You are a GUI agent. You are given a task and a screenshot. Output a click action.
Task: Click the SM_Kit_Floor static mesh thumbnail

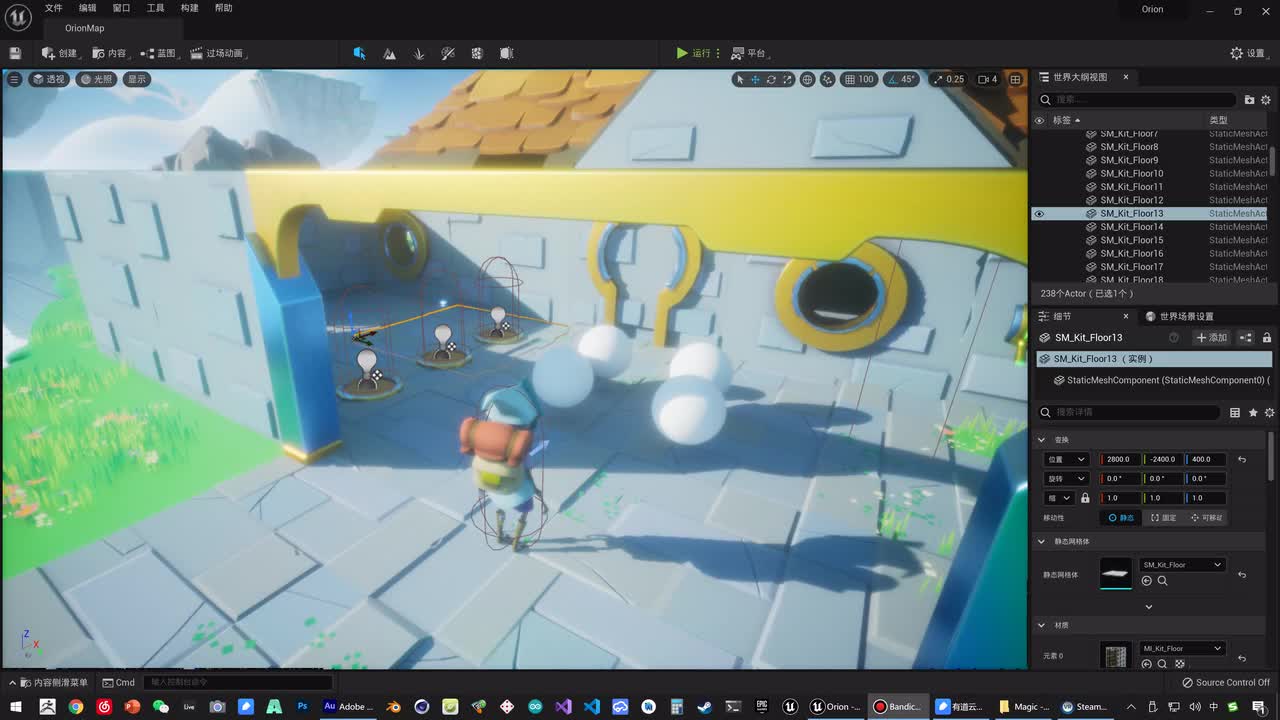(1116, 573)
